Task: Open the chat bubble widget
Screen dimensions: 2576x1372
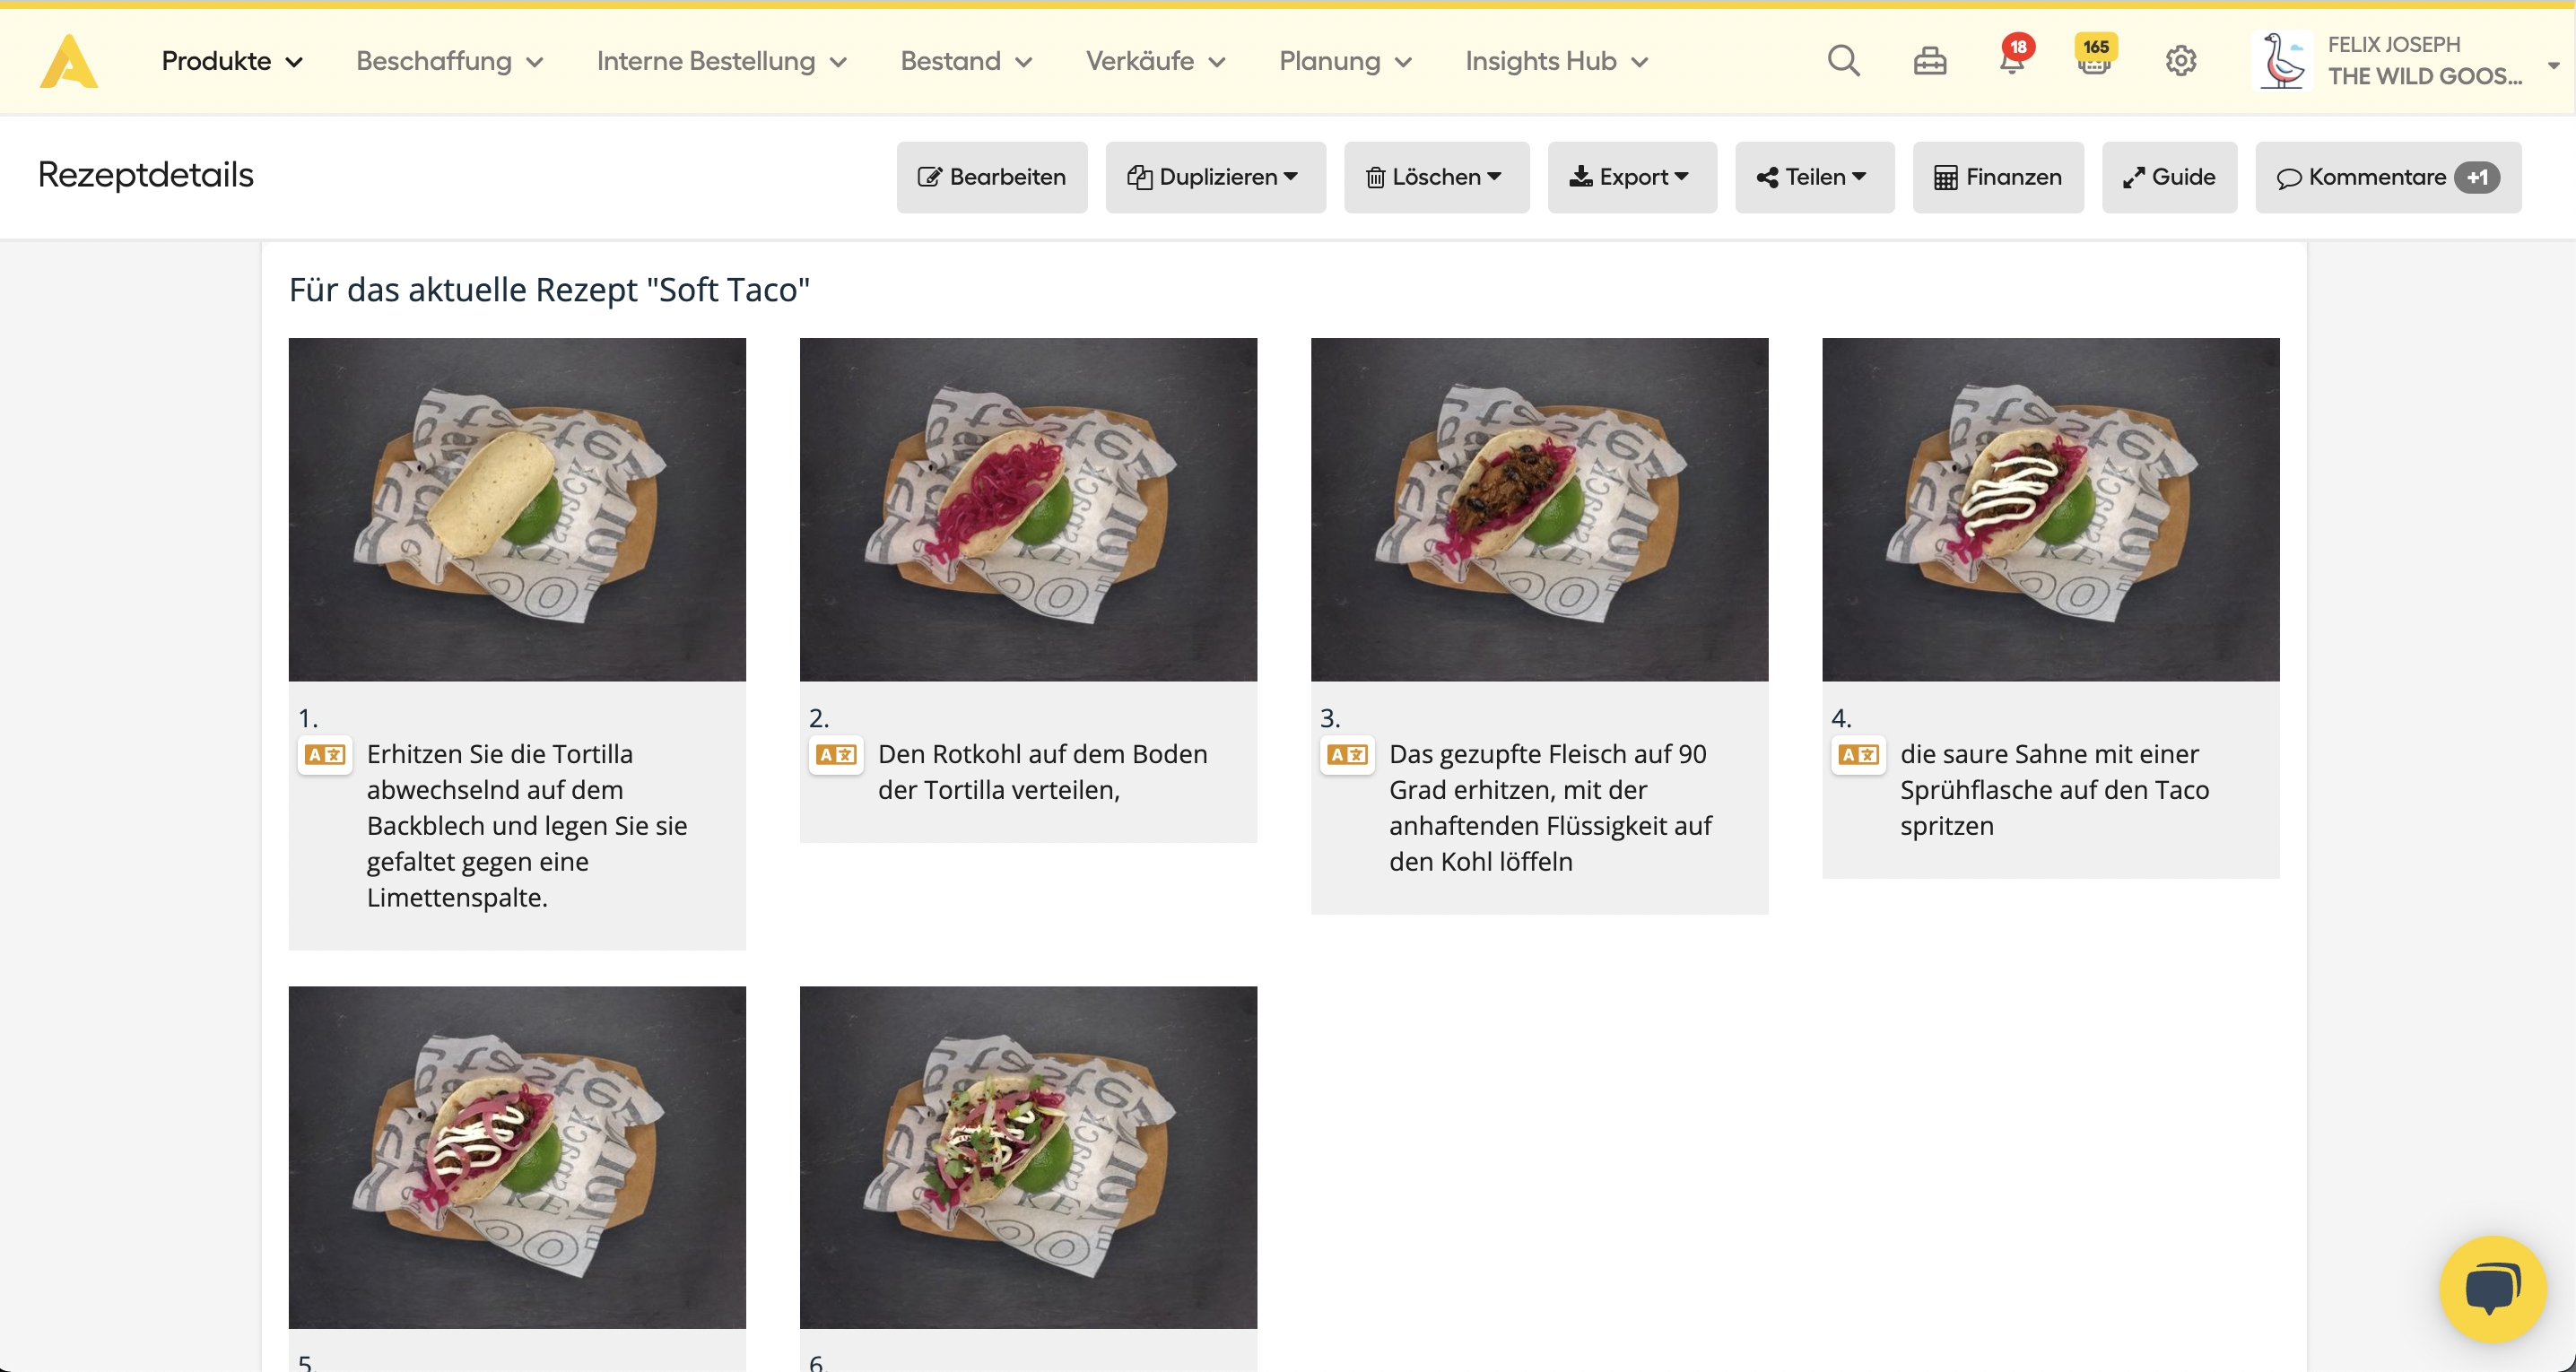Action: [2491, 1290]
